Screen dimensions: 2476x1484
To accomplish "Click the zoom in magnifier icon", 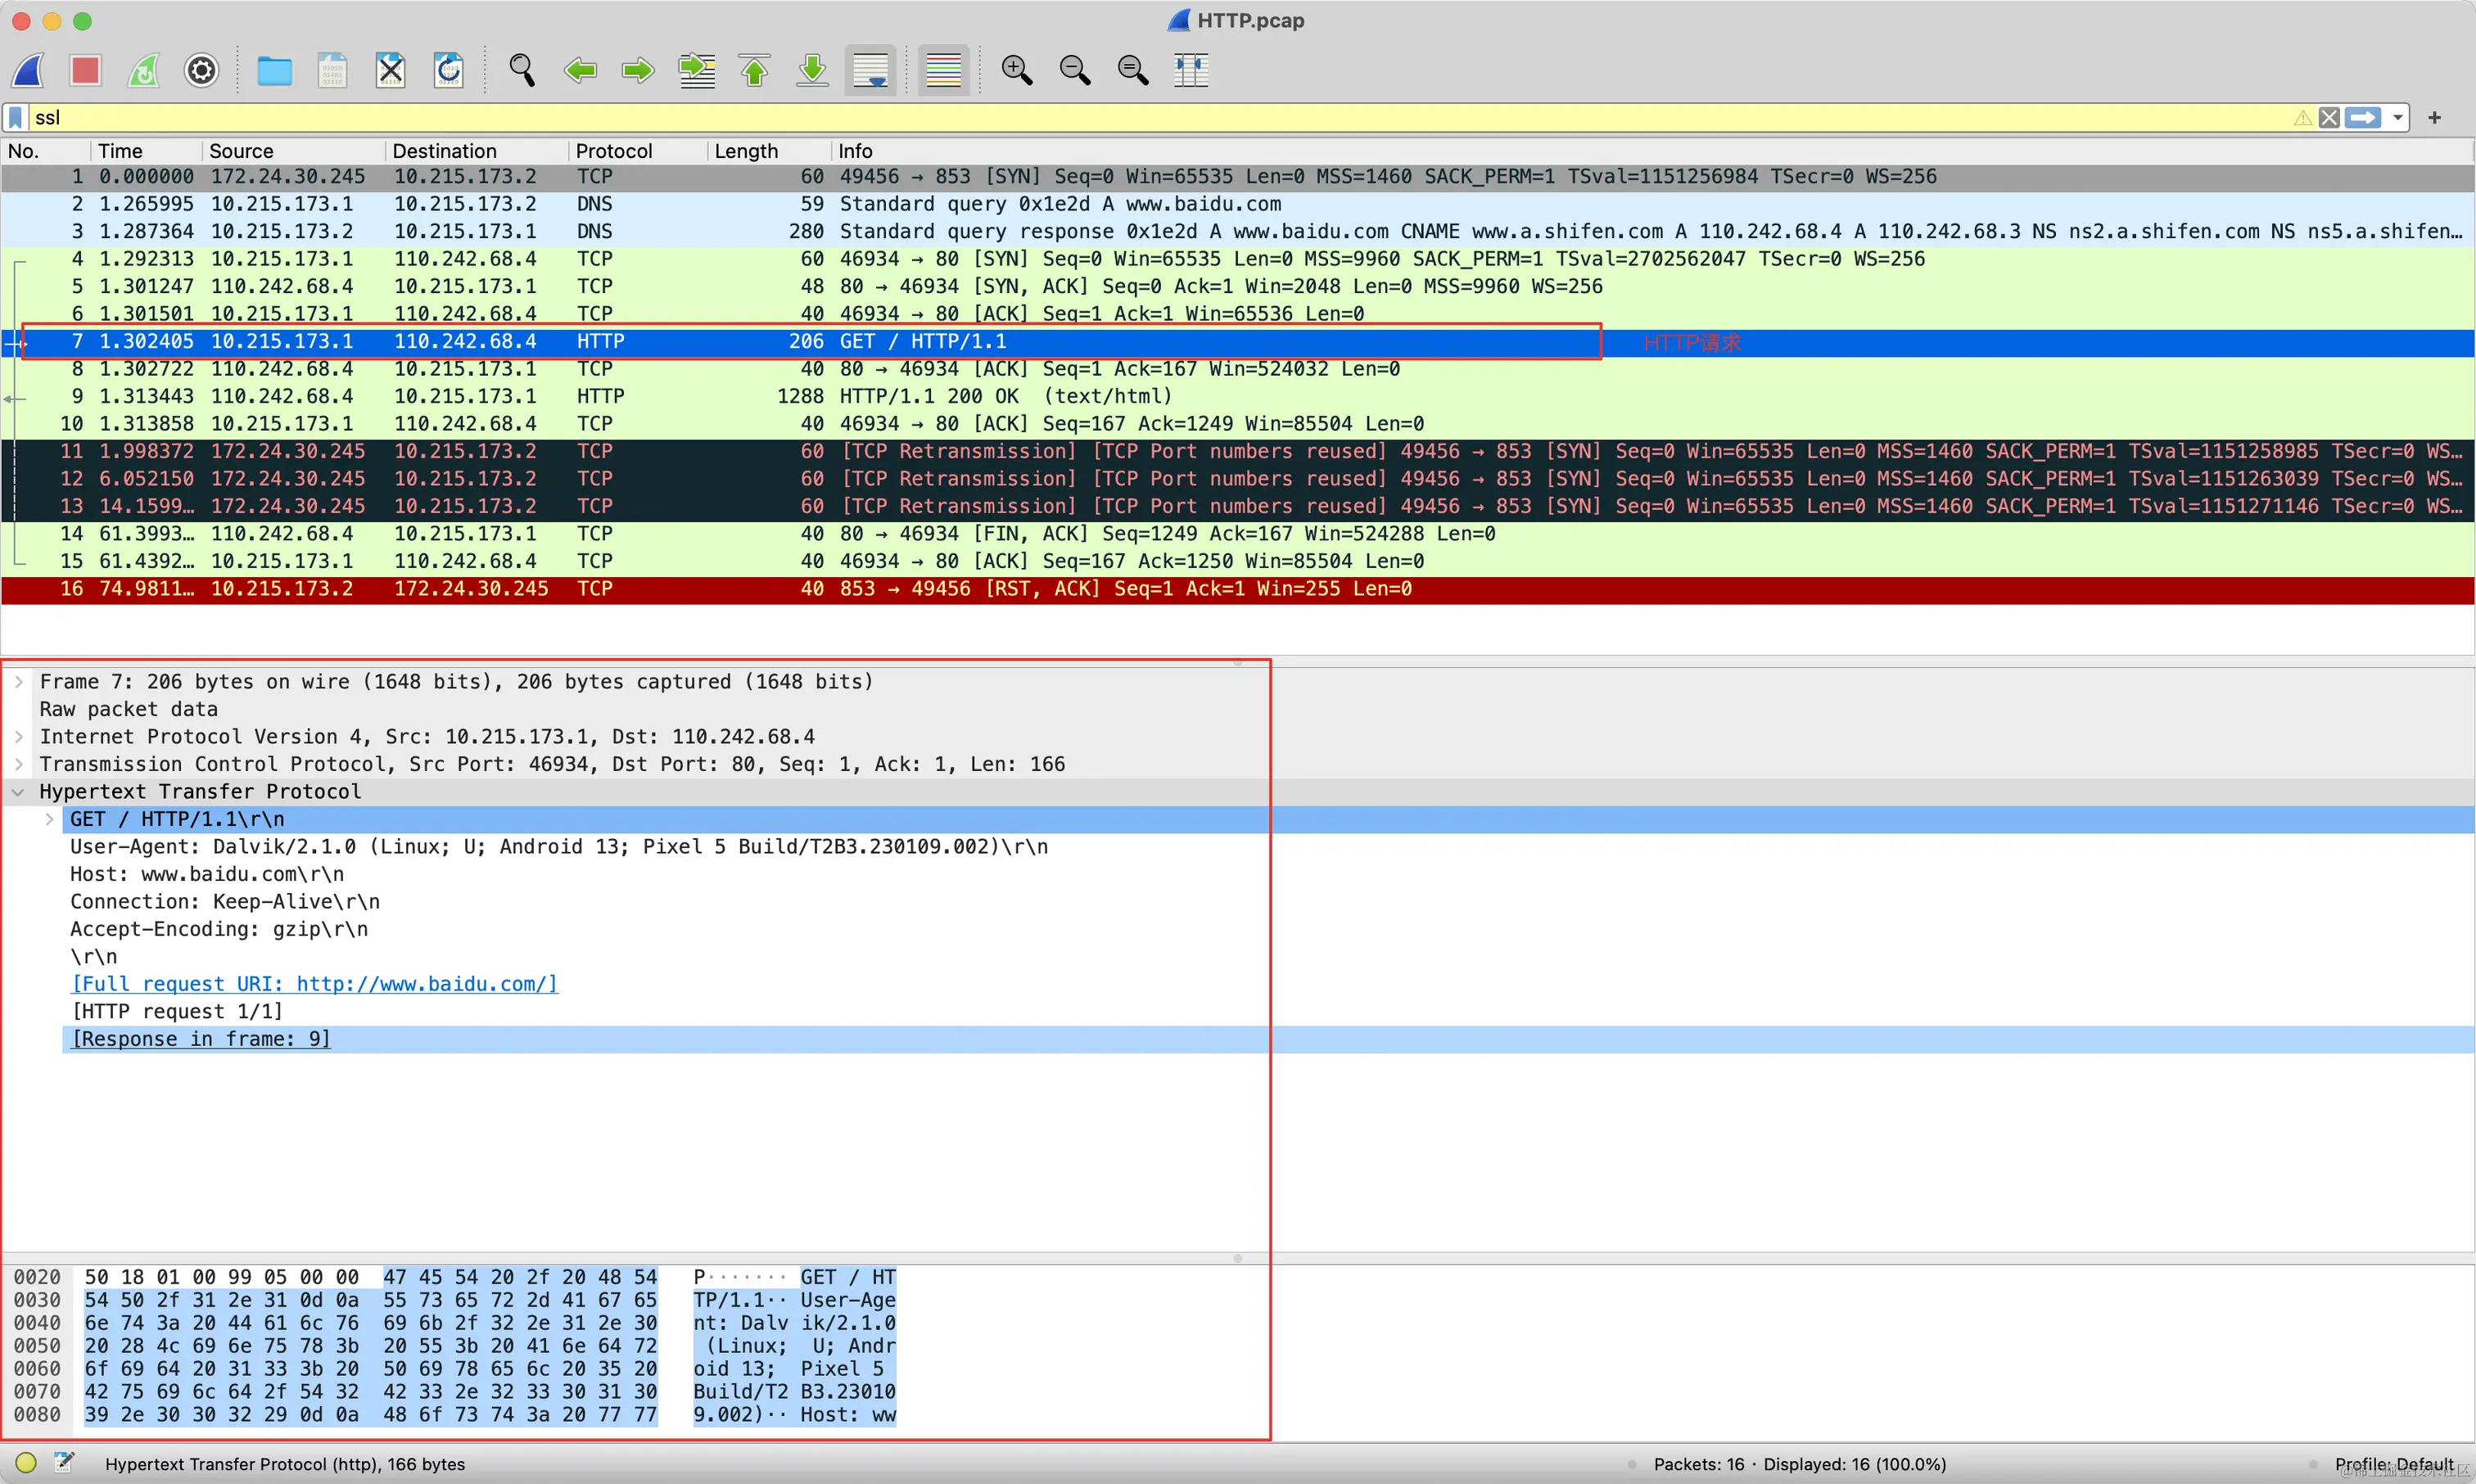I will (1016, 70).
